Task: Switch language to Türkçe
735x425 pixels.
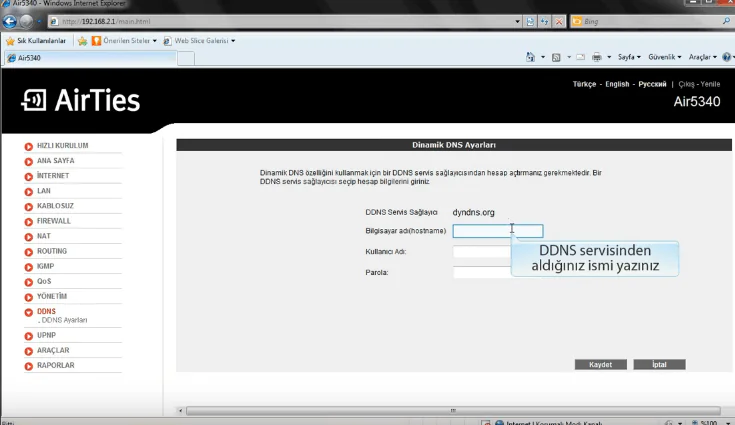Action: pyautogui.click(x=584, y=84)
